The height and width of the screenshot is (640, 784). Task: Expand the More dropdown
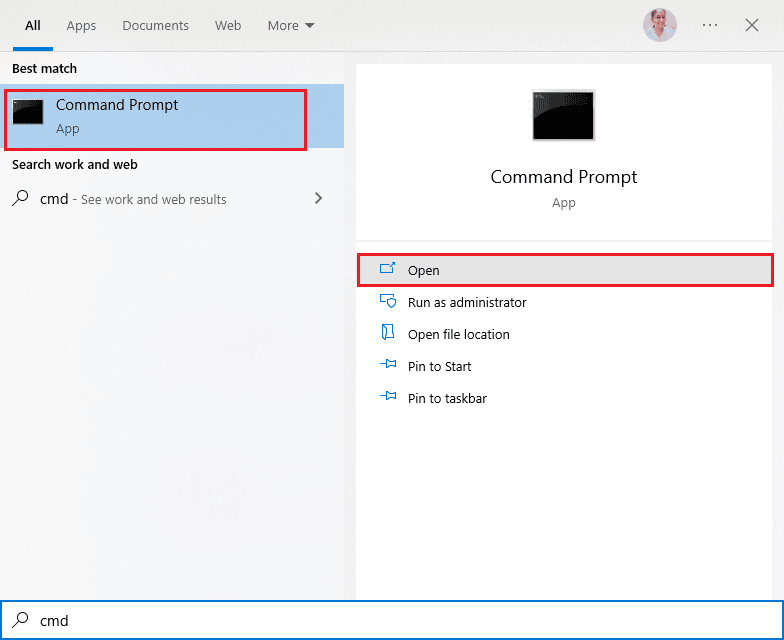(x=290, y=26)
